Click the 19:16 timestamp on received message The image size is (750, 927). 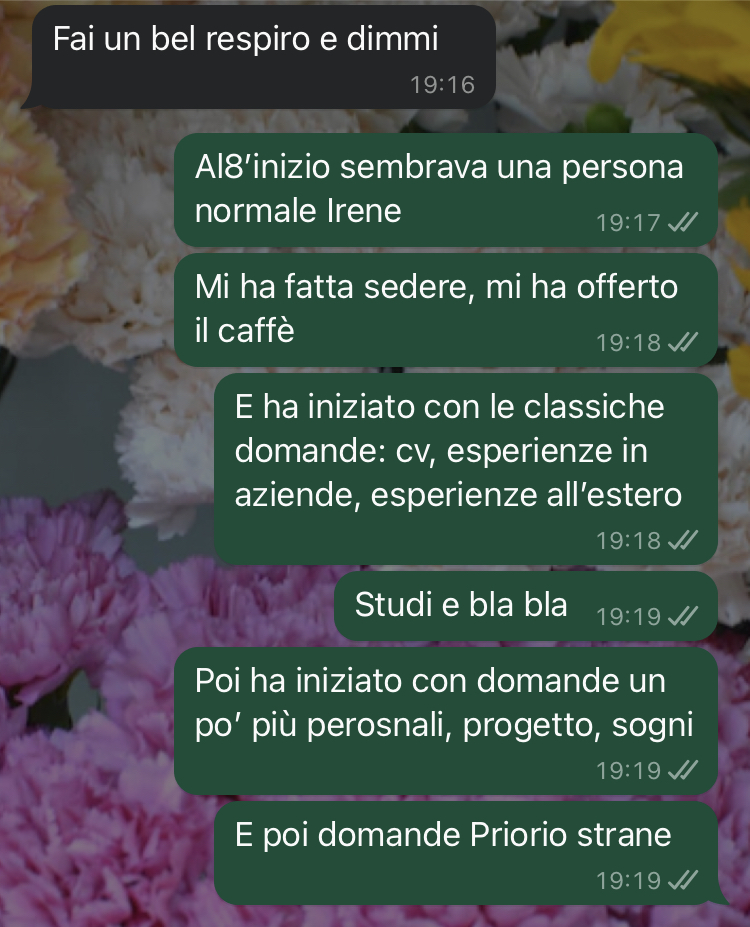(x=443, y=85)
